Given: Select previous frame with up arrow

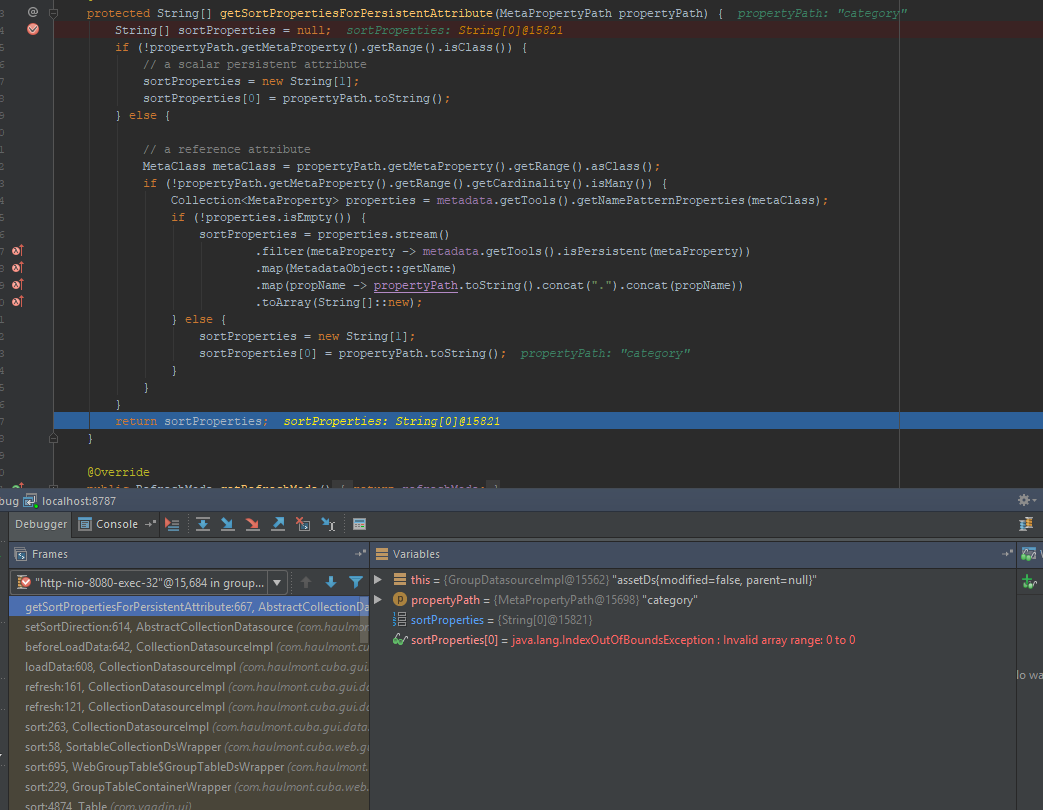Looking at the screenshot, I should point(306,583).
